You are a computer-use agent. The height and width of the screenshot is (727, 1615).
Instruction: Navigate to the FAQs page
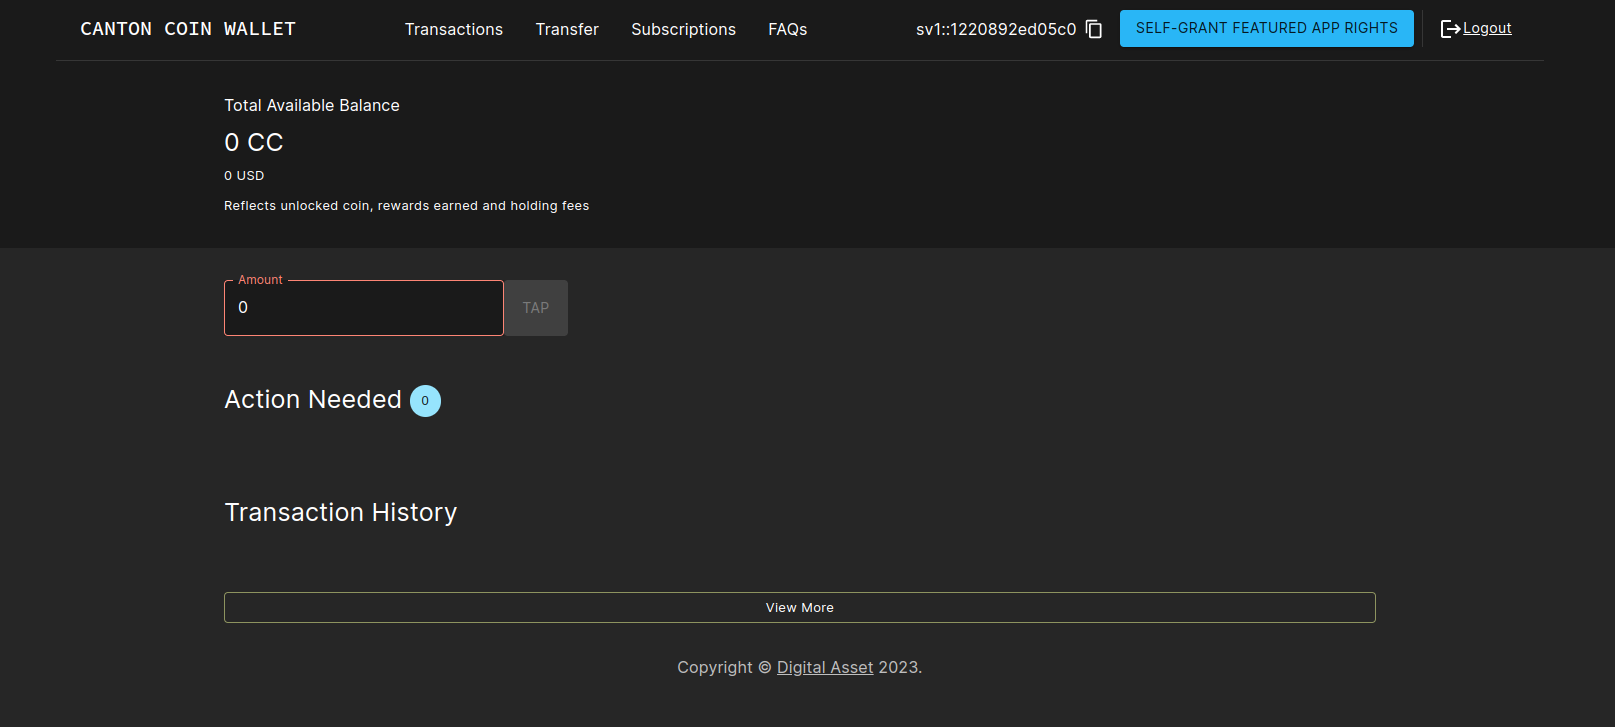(x=787, y=29)
